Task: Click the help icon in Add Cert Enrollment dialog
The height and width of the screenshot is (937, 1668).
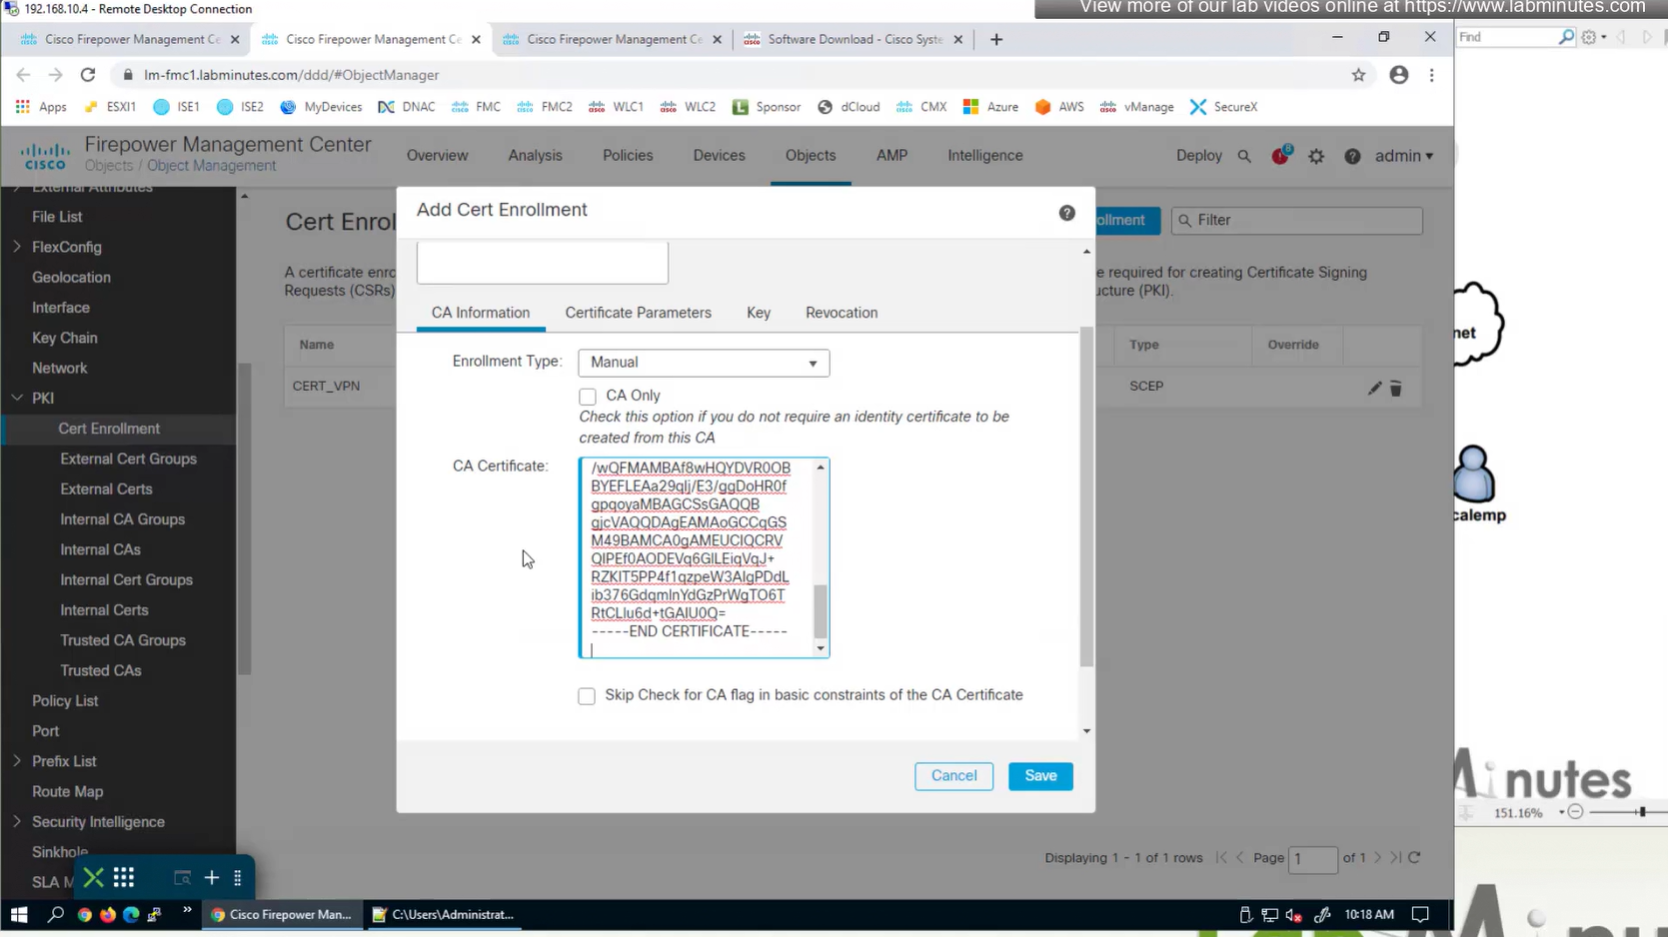Action: tap(1067, 213)
